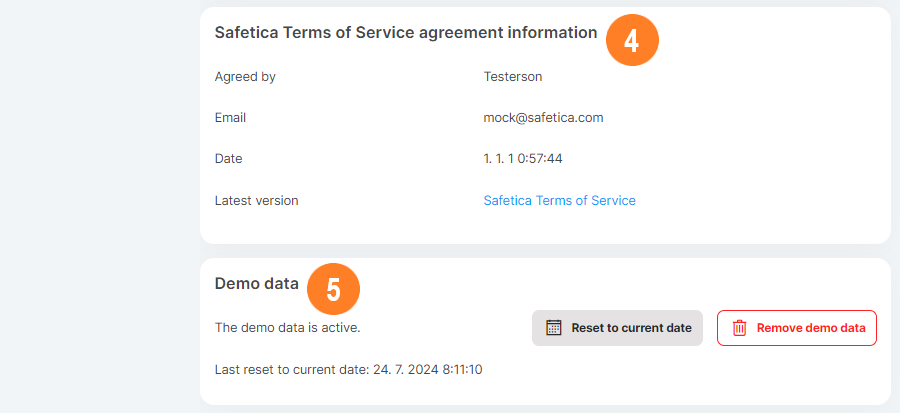The width and height of the screenshot is (900, 413).
Task: Click the Latest version label
Action: pyautogui.click(x=256, y=200)
